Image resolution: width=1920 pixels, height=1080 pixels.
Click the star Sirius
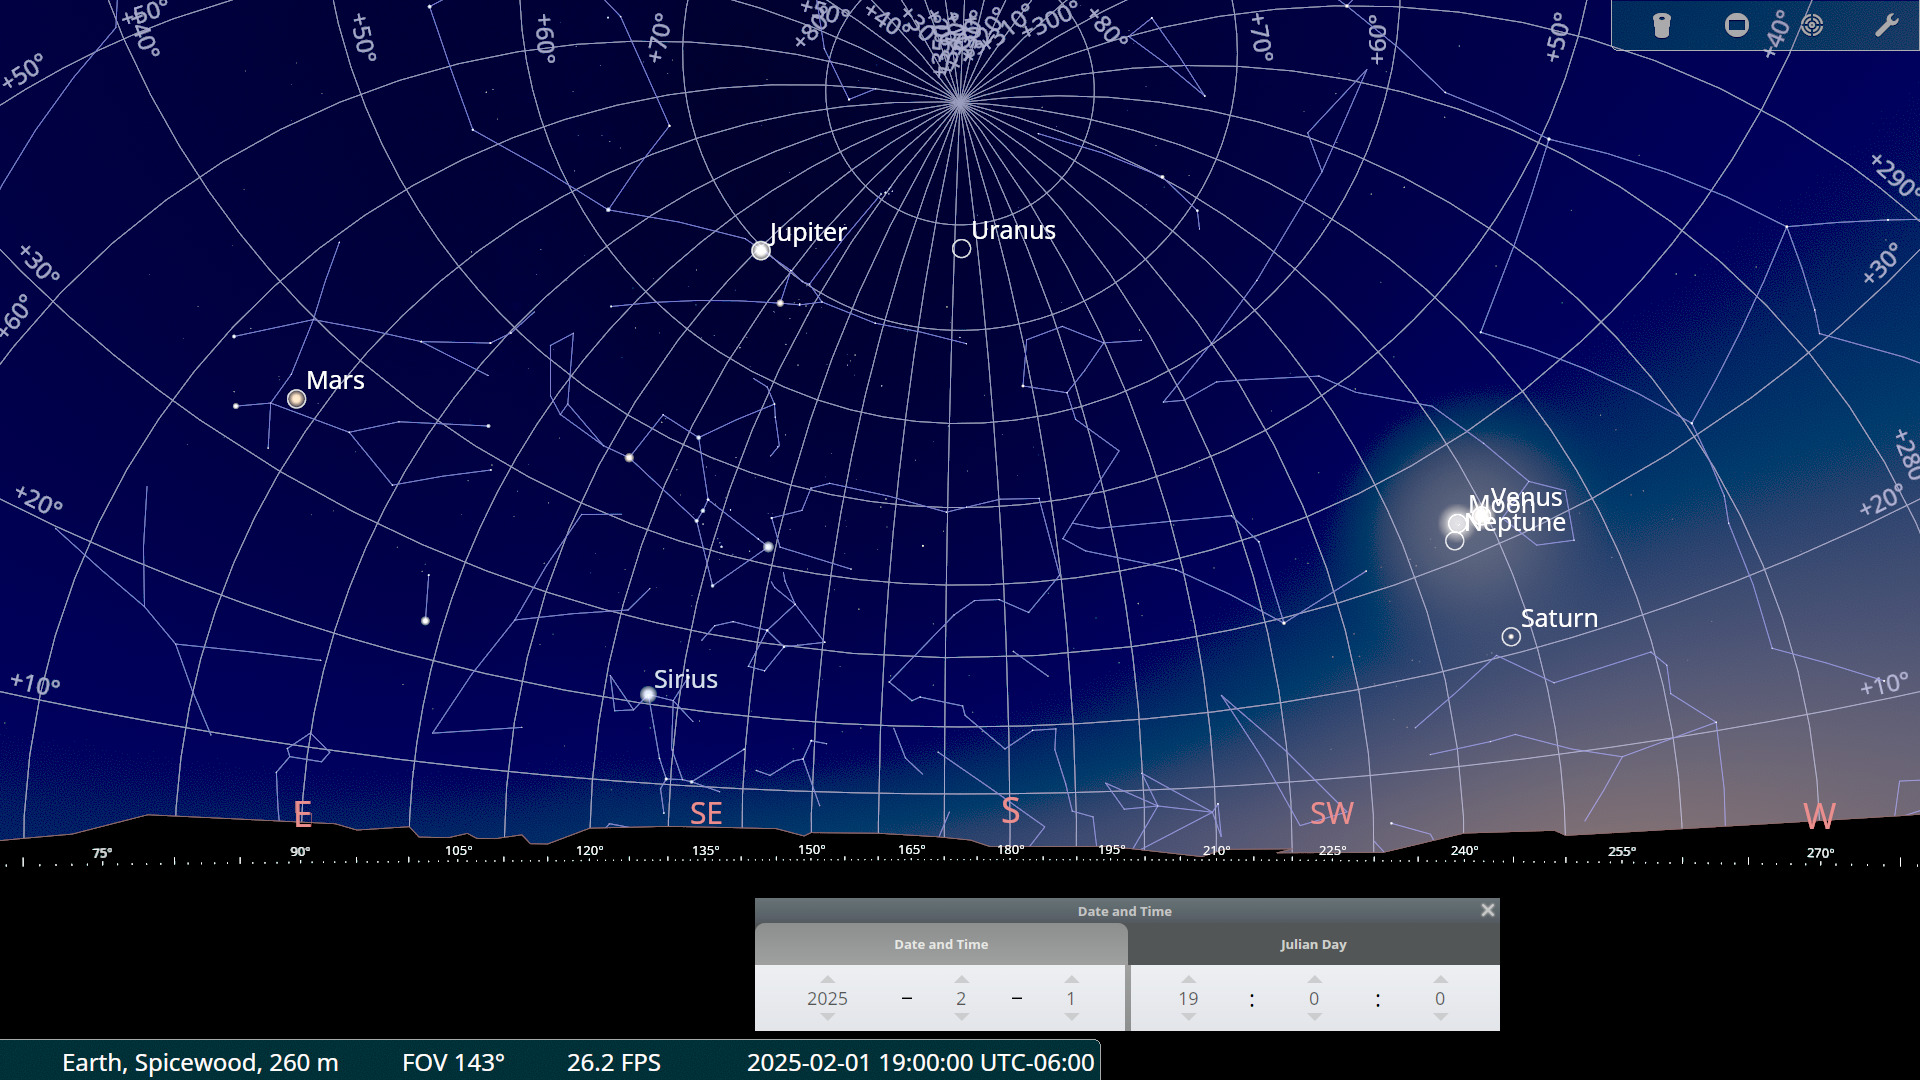[x=648, y=694]
